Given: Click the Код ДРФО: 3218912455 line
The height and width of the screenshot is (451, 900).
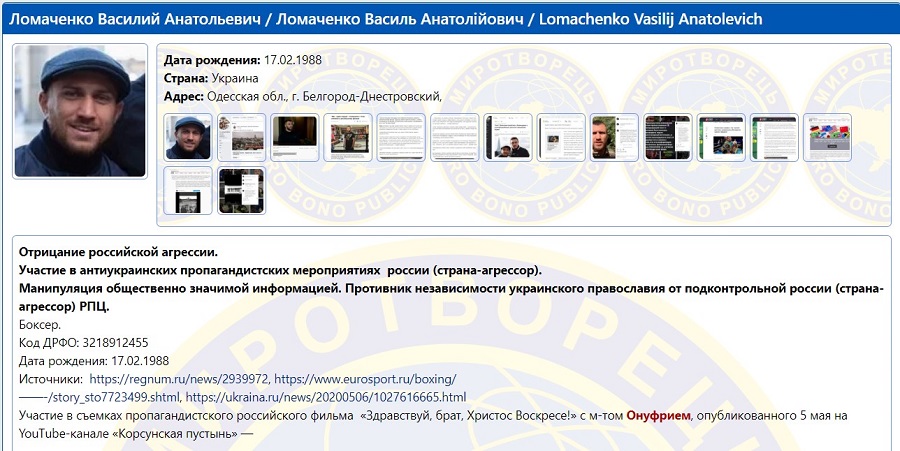Looking at the screenshot, I should pos(84,343).
